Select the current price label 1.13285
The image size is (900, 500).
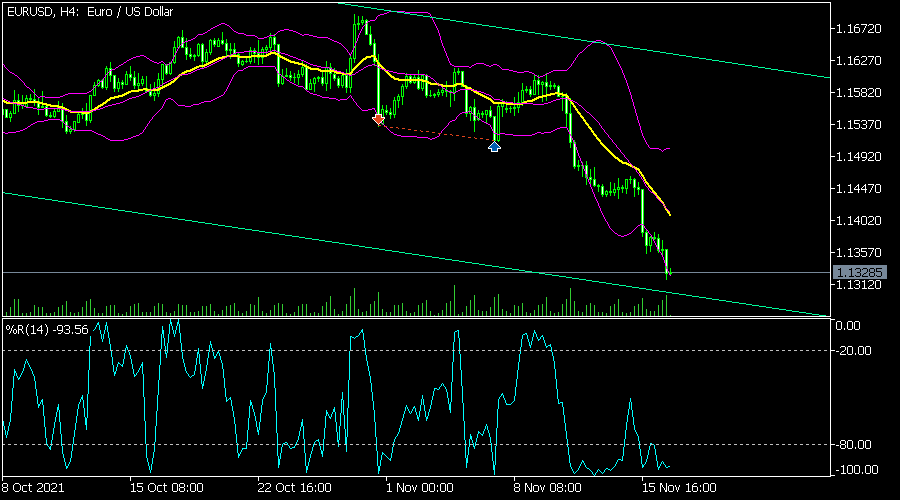click(859, 272)
